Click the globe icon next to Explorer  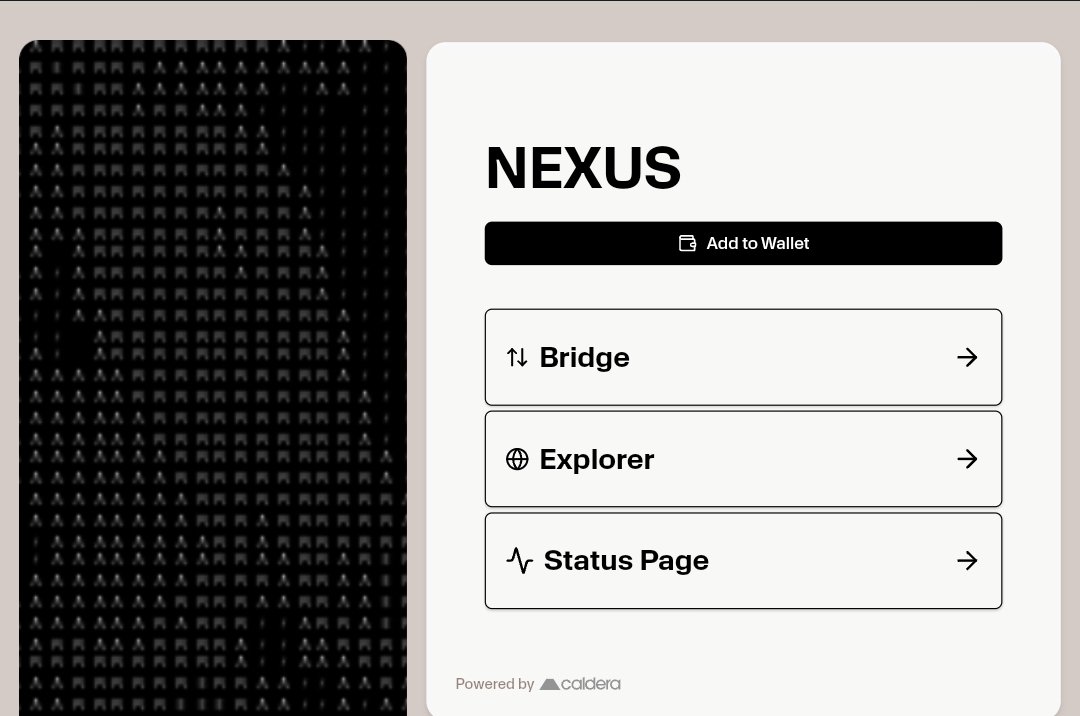click(517, 459)
